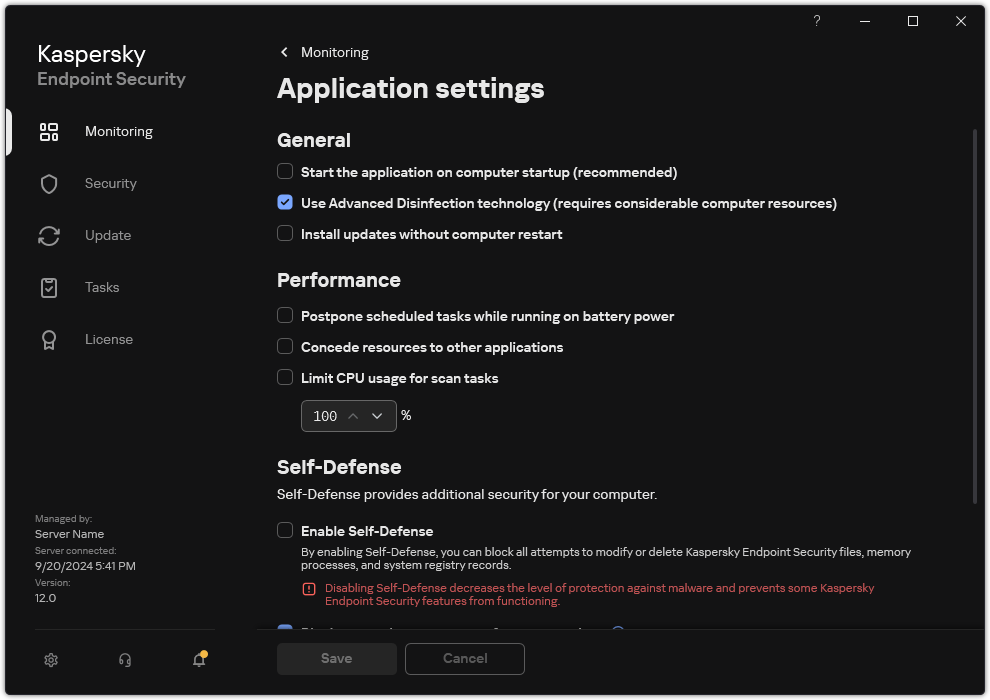This screenshot has width=990, height=700.
Task: Check Concede resources to other applications
Action: click(x=286, y=347)
